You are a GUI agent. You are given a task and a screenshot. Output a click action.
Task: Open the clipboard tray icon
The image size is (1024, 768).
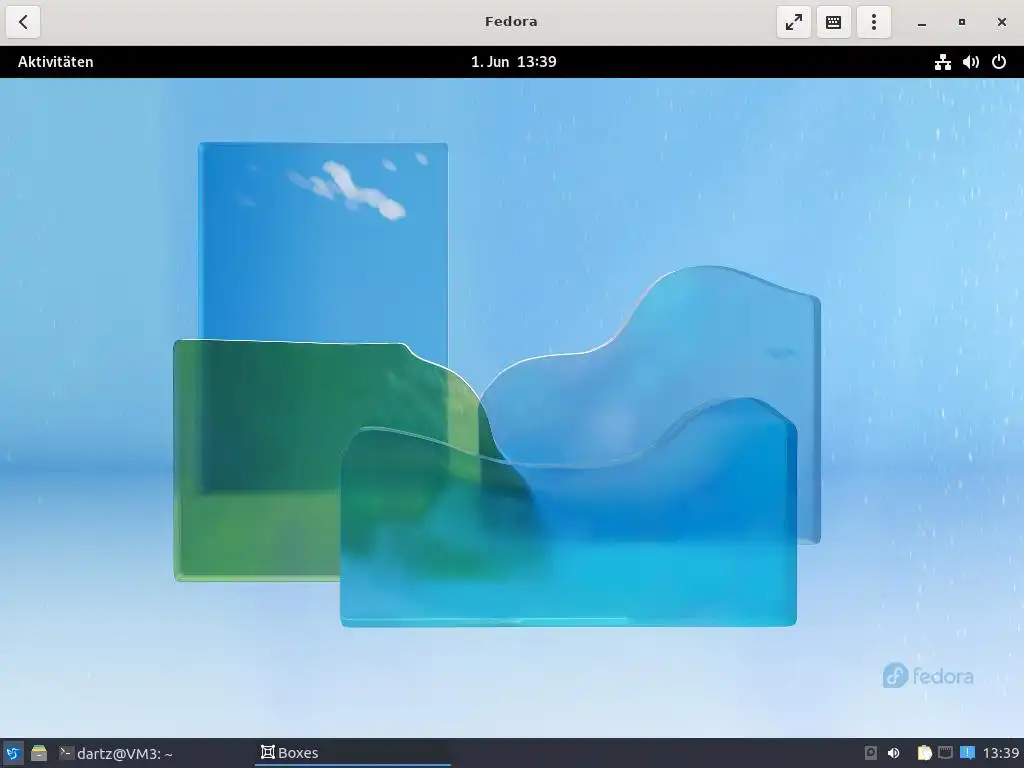point(924,753)
